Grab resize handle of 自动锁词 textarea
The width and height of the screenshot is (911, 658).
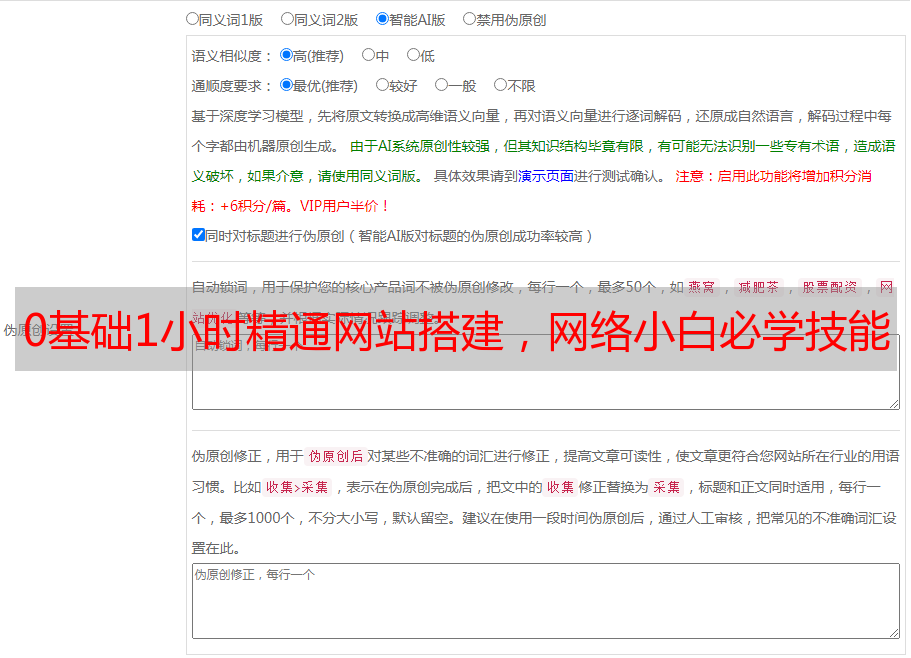[x=894, y=404]
